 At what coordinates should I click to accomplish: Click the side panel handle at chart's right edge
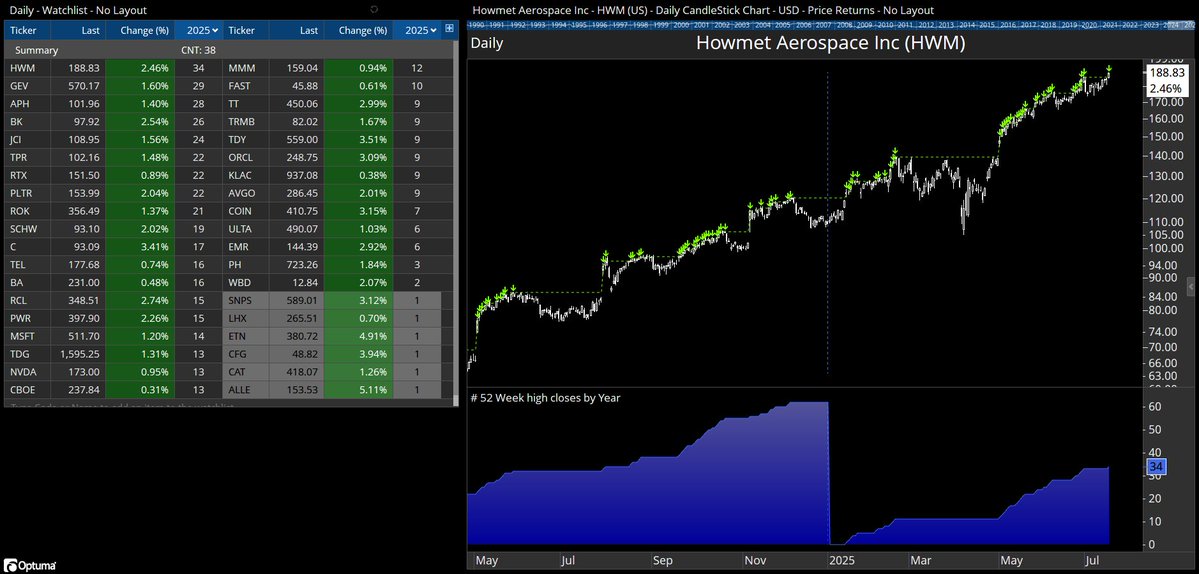(1190, 286)
